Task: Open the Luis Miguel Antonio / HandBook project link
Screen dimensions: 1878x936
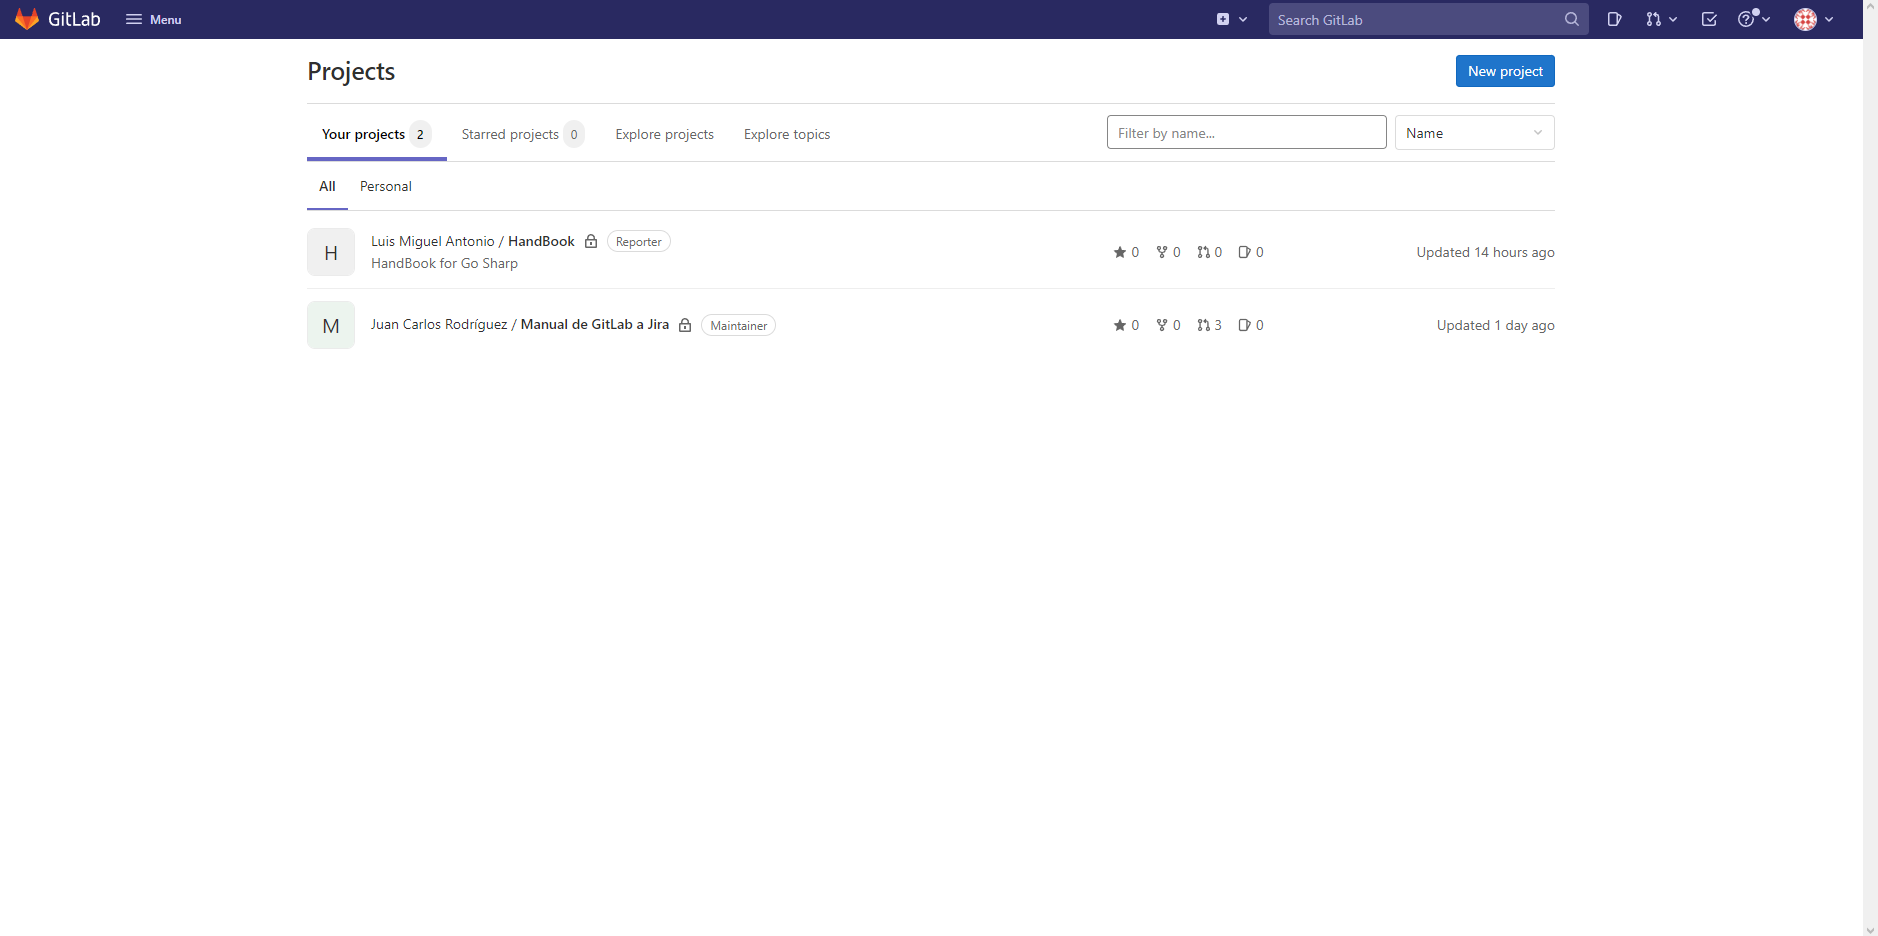Action: pos(473,241)
